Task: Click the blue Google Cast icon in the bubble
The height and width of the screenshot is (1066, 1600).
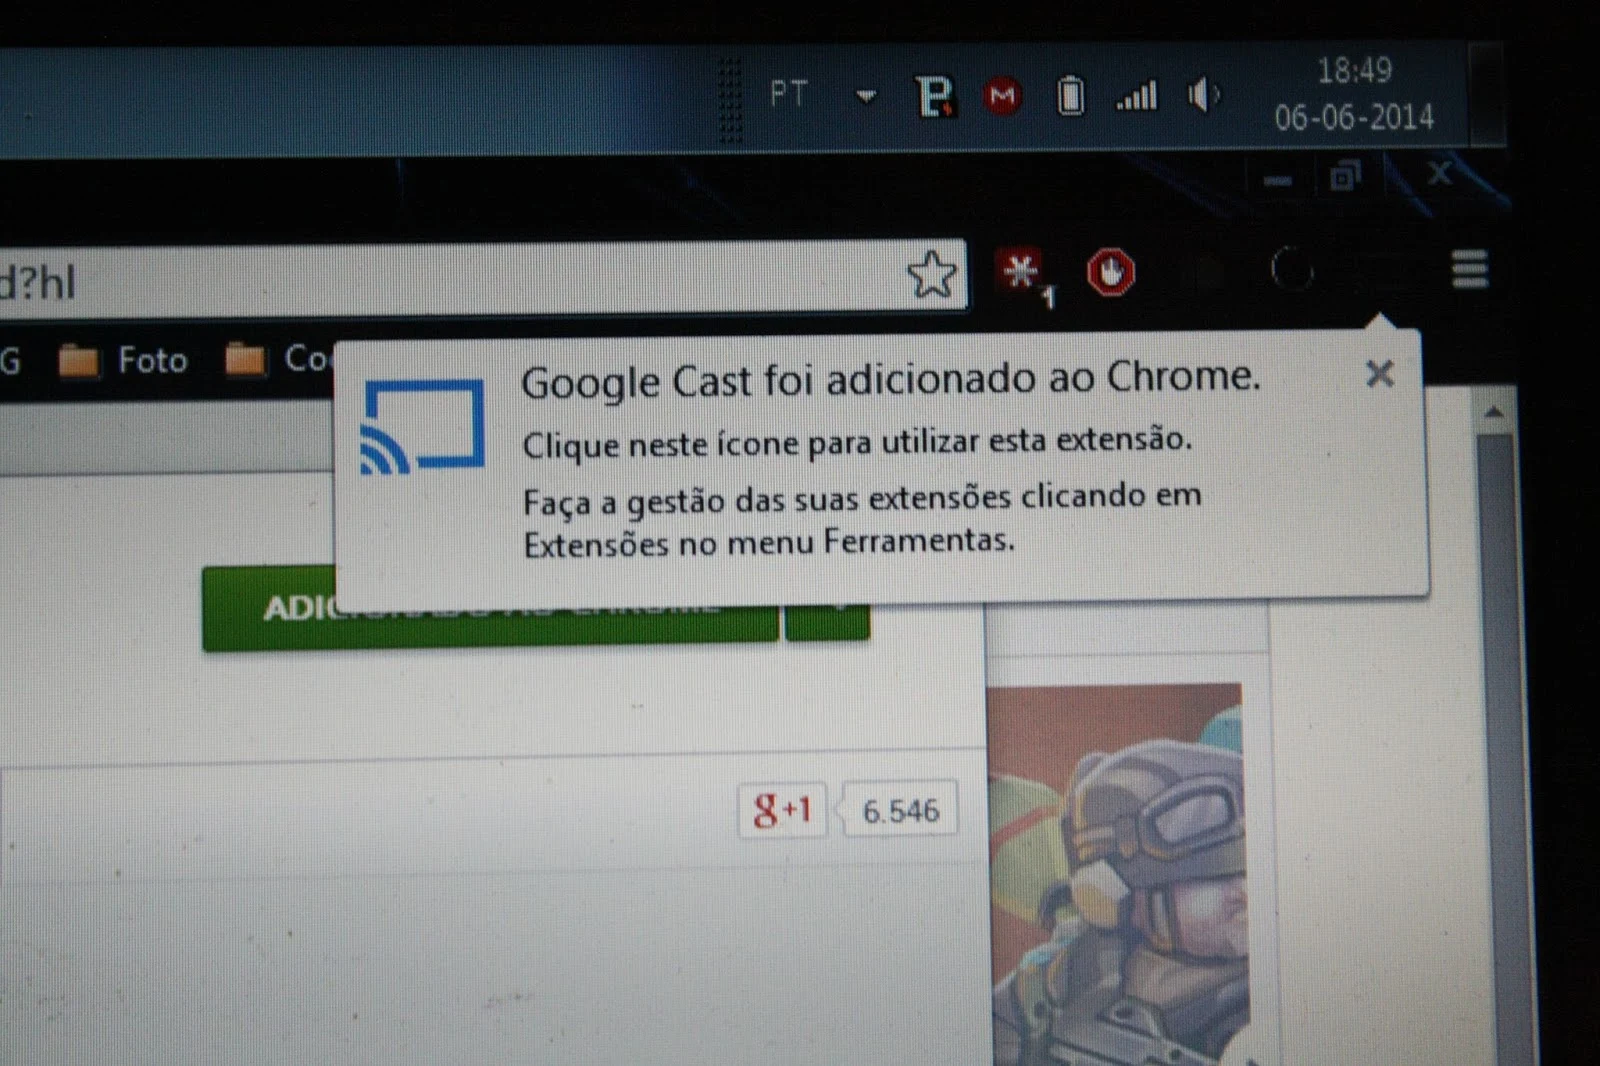Action: pos(423,425)
